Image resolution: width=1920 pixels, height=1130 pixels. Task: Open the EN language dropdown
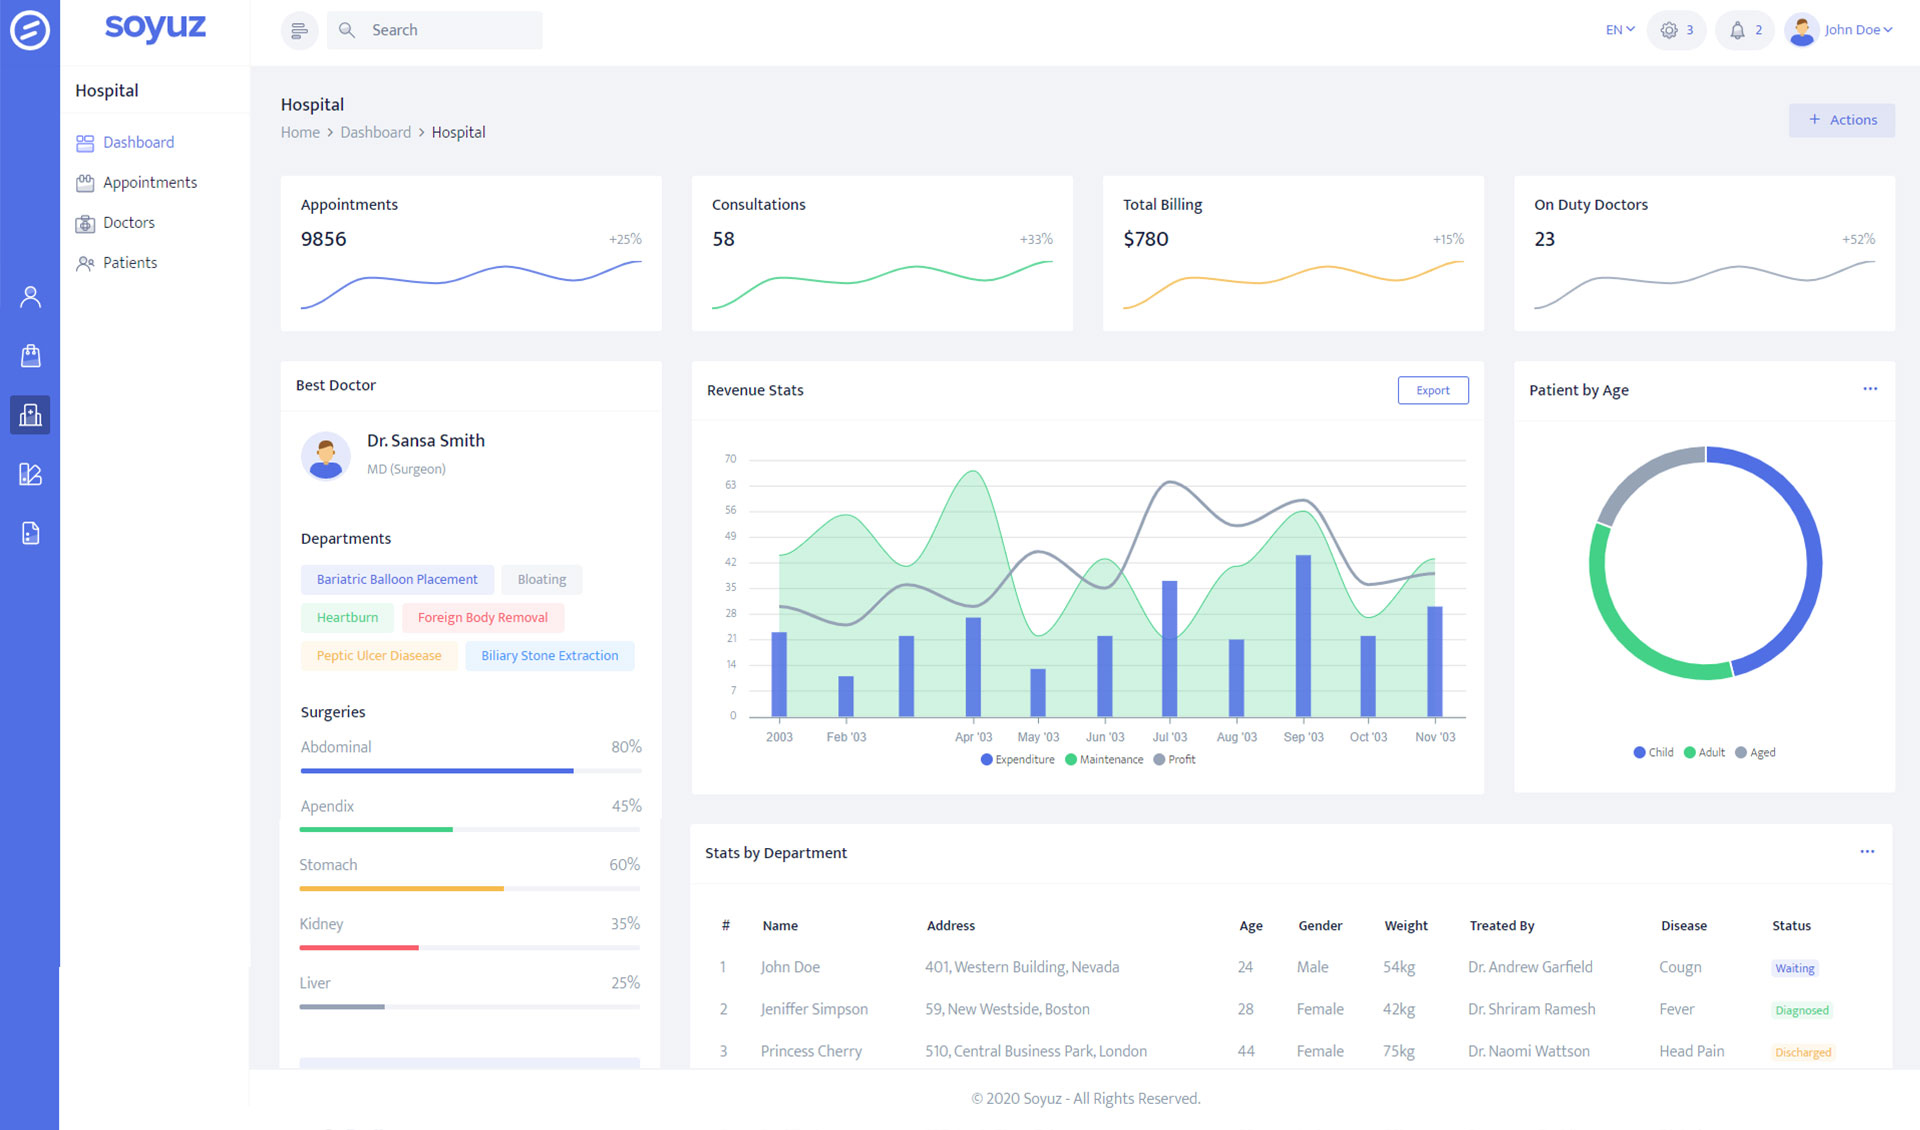pyautogui.click(x=1618, y=30)
